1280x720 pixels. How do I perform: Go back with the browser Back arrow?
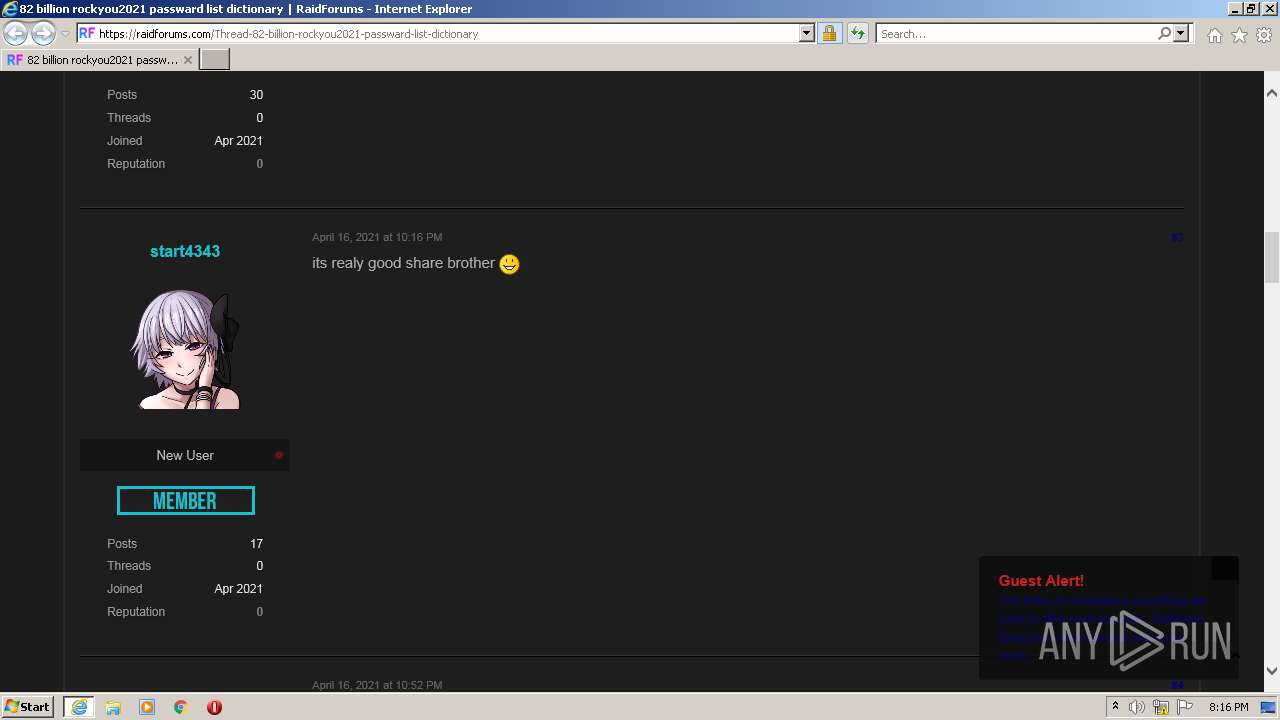pyautogui.click(x=15, y=33)
